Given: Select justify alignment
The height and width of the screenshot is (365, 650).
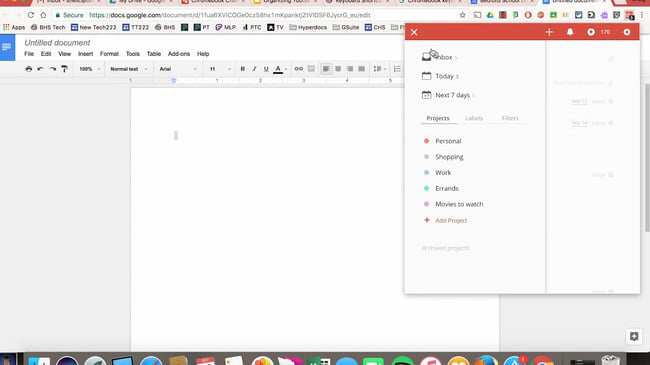Looking at the screenshot, I should 361,69.
